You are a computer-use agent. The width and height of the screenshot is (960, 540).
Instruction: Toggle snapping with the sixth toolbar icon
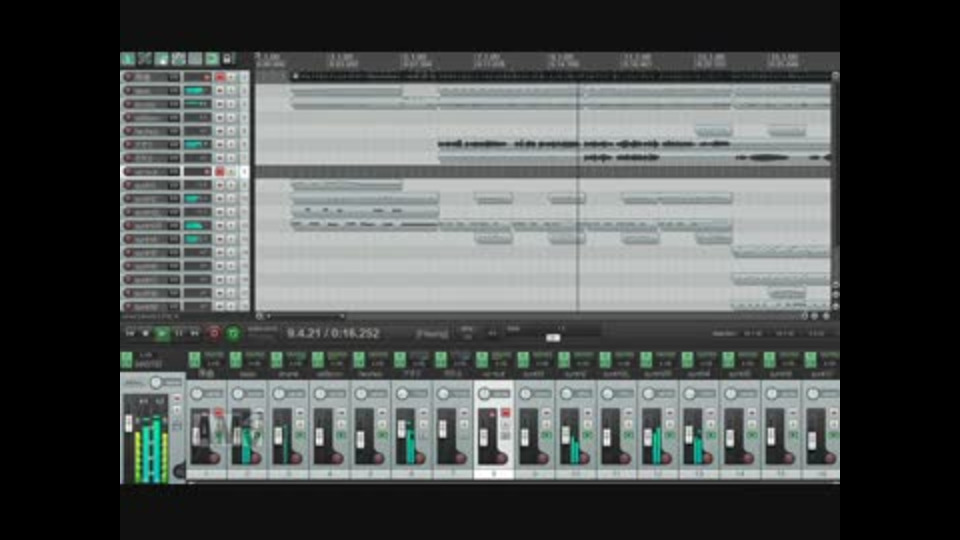click(x=212, y=59)
